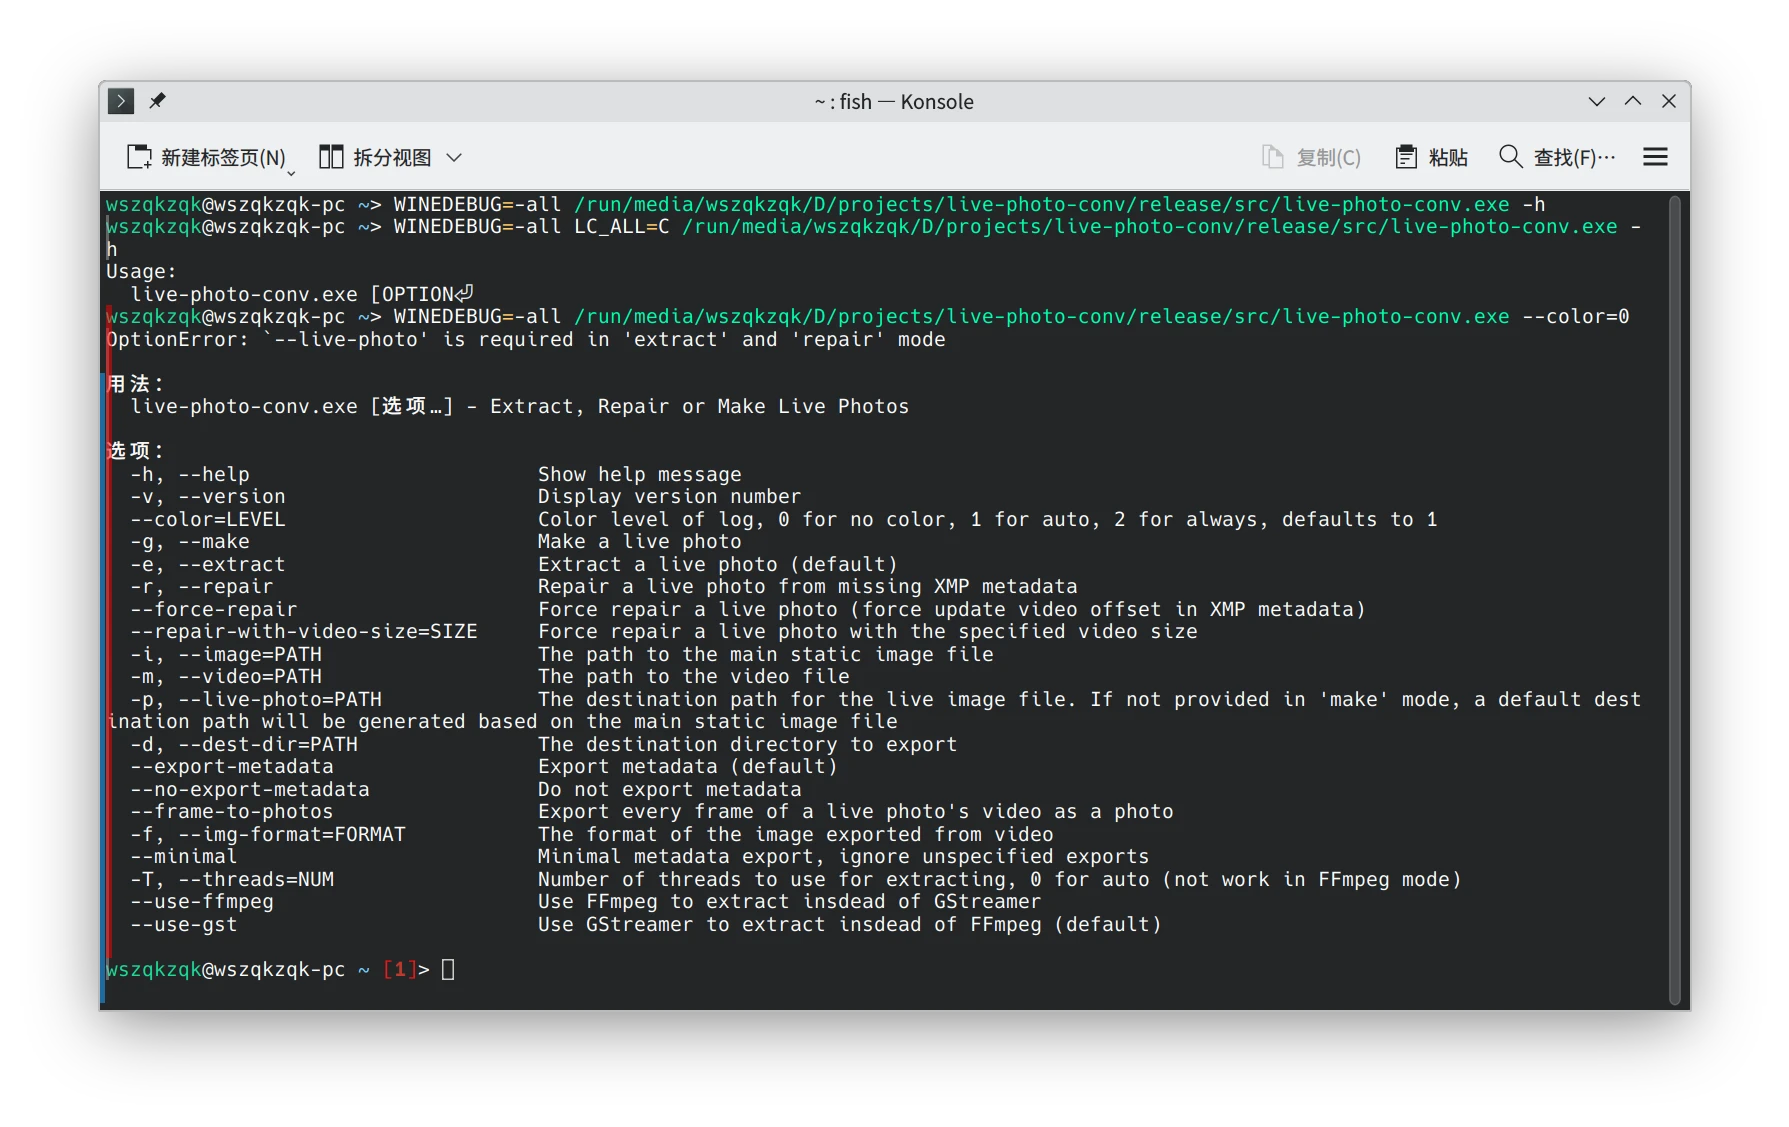This screenshot has height=1127, width=1789.
Task: Click the '-m, --video=PATH' option
Action: pos(226,676)
